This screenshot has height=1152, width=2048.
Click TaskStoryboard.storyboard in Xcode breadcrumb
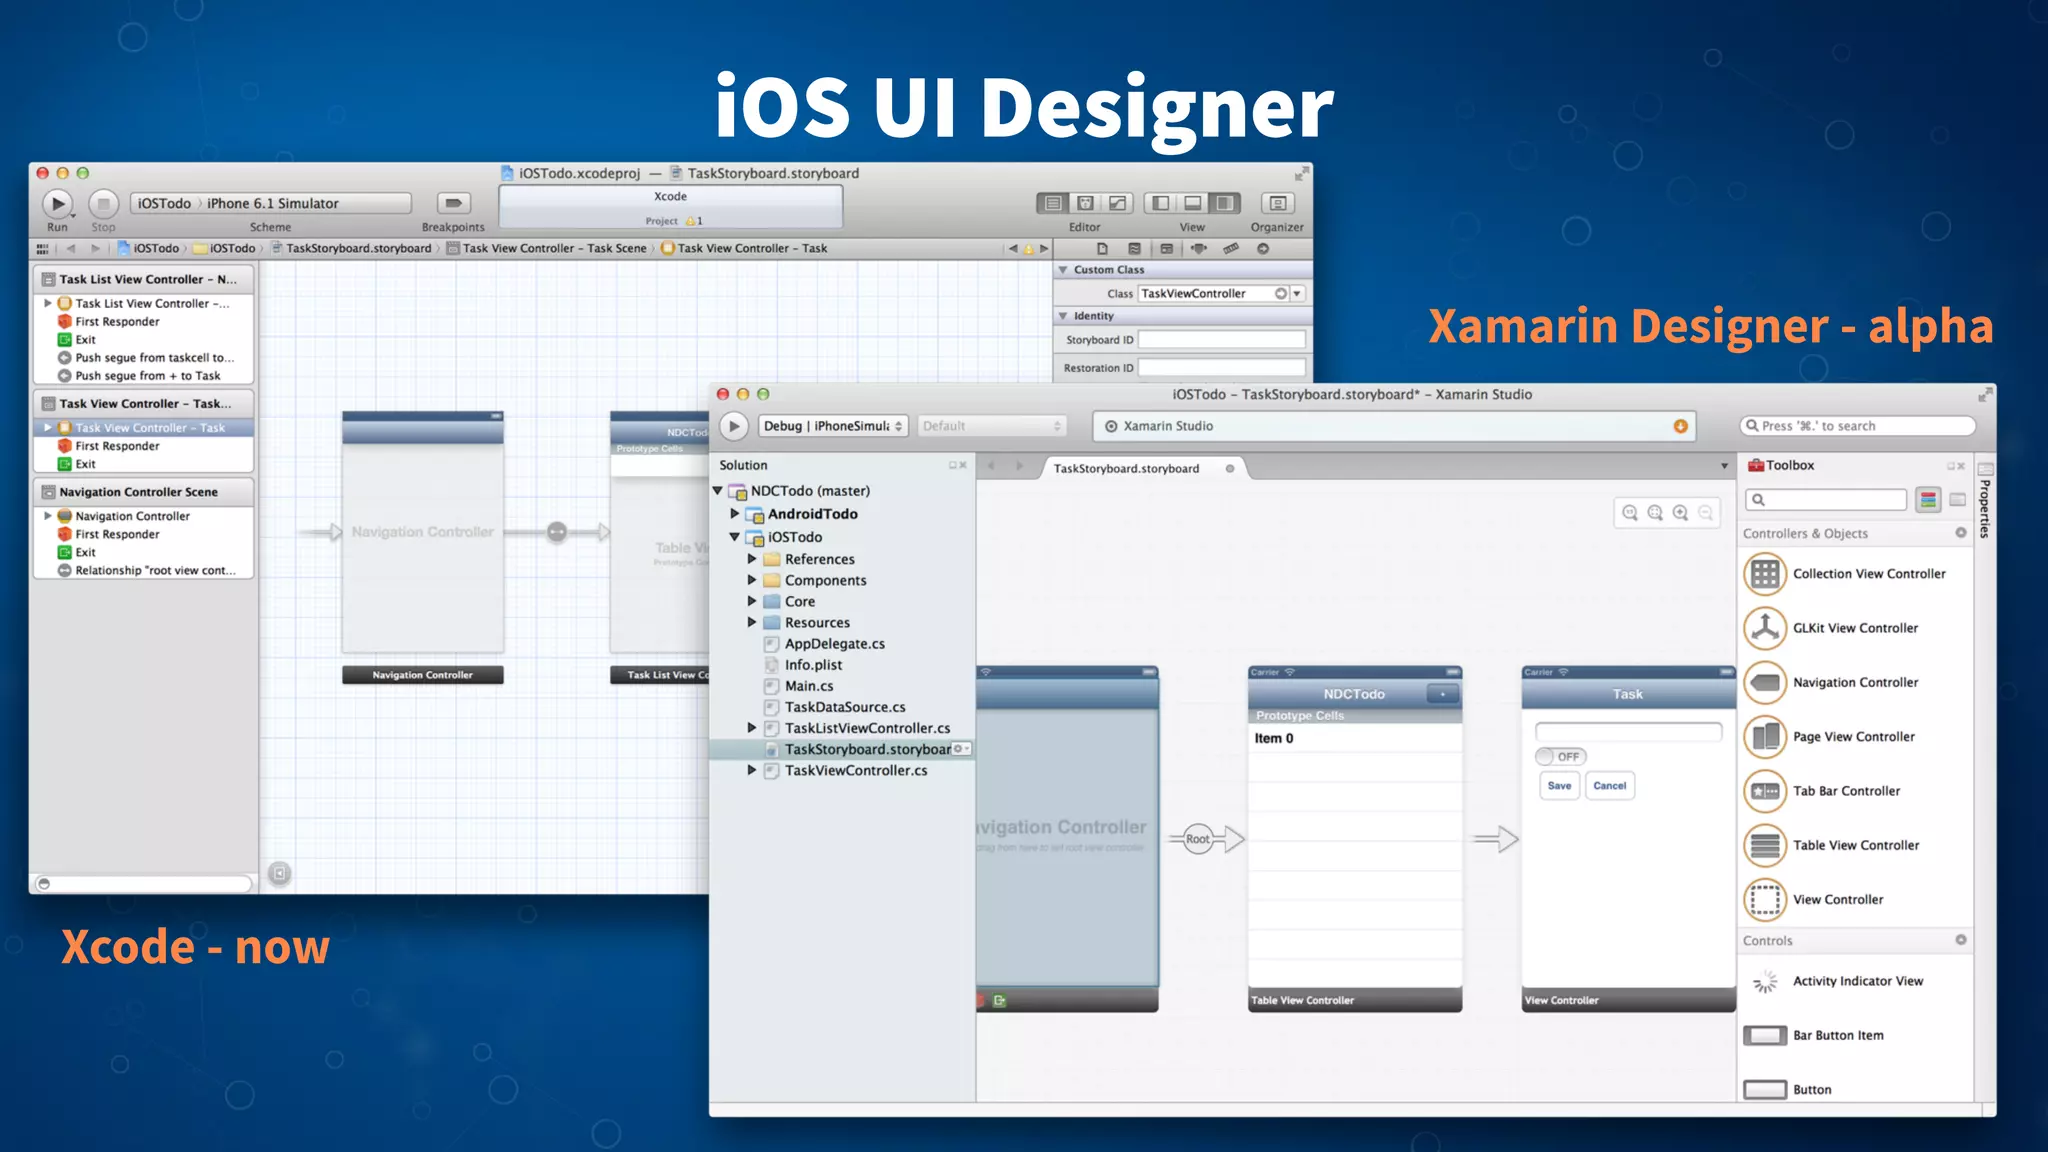(351, 249)
